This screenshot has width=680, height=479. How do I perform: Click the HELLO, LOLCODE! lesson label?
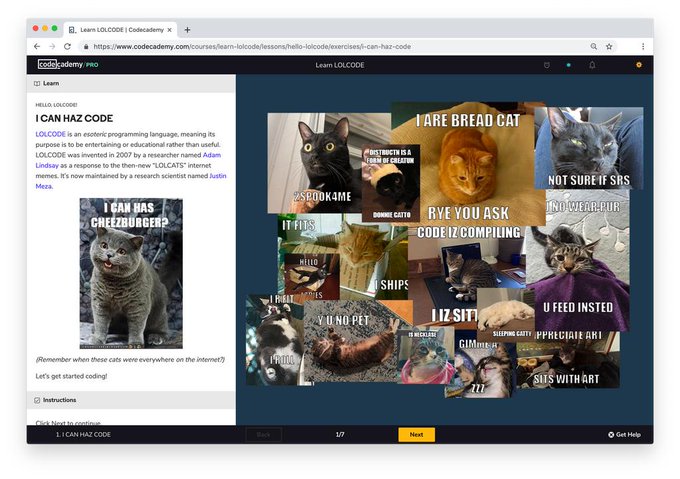(56, 105)
